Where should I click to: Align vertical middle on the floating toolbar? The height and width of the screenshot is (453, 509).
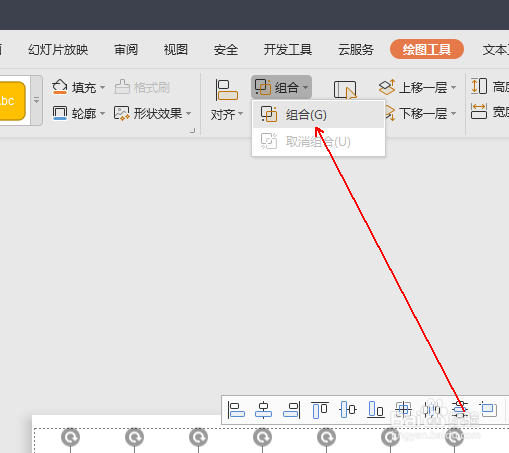click(x=348, y=410)
